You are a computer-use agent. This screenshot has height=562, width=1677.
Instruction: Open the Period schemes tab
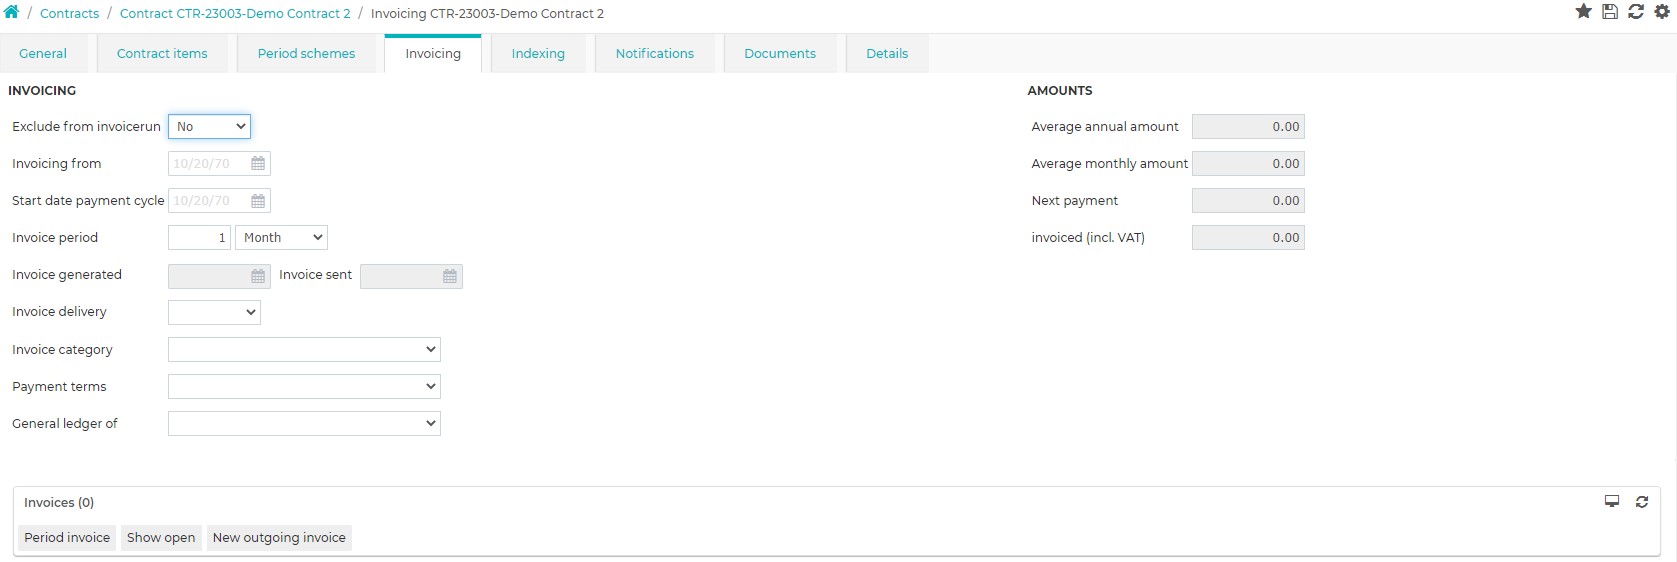point(306,54)
